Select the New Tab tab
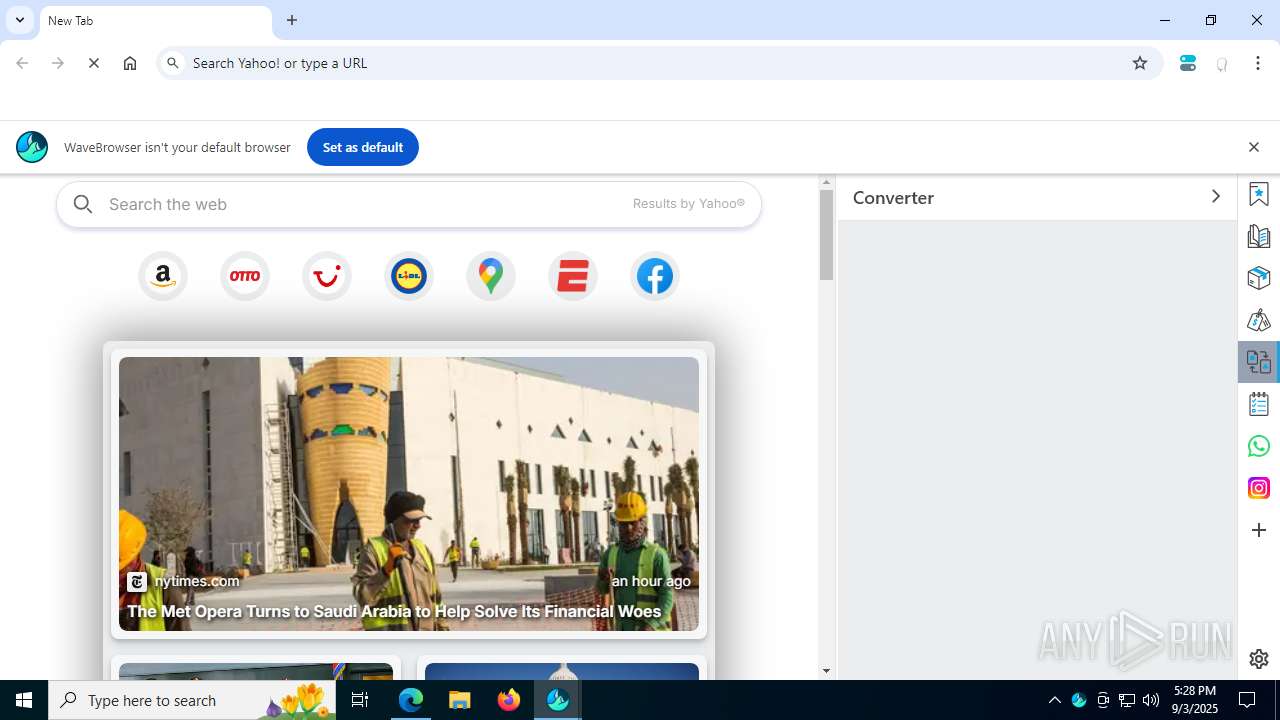1280x720 pixels. click(x=155, y=21)
